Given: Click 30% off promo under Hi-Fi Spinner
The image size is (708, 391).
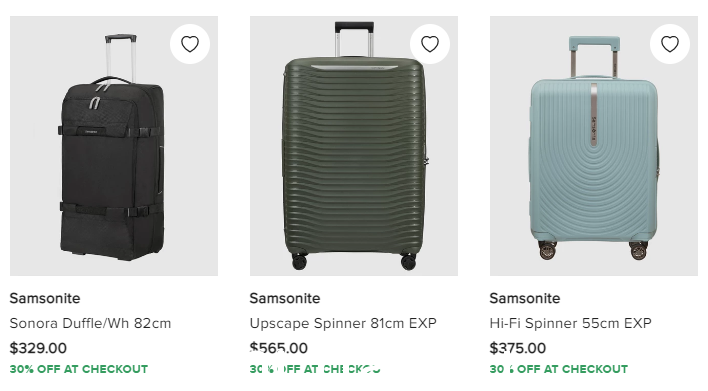Looking at the screenshot, I should pyautogui.click(x=559, y=369).
